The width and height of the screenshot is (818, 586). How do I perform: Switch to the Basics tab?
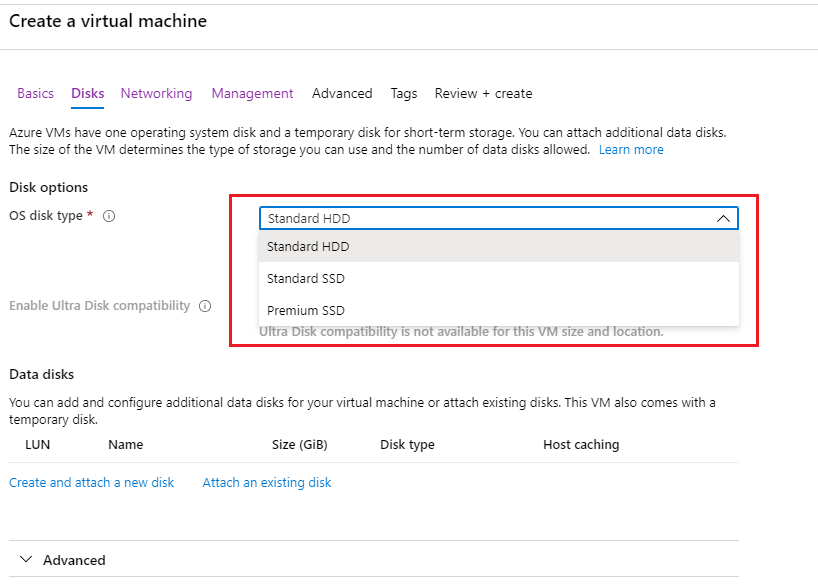coord(35,93)
